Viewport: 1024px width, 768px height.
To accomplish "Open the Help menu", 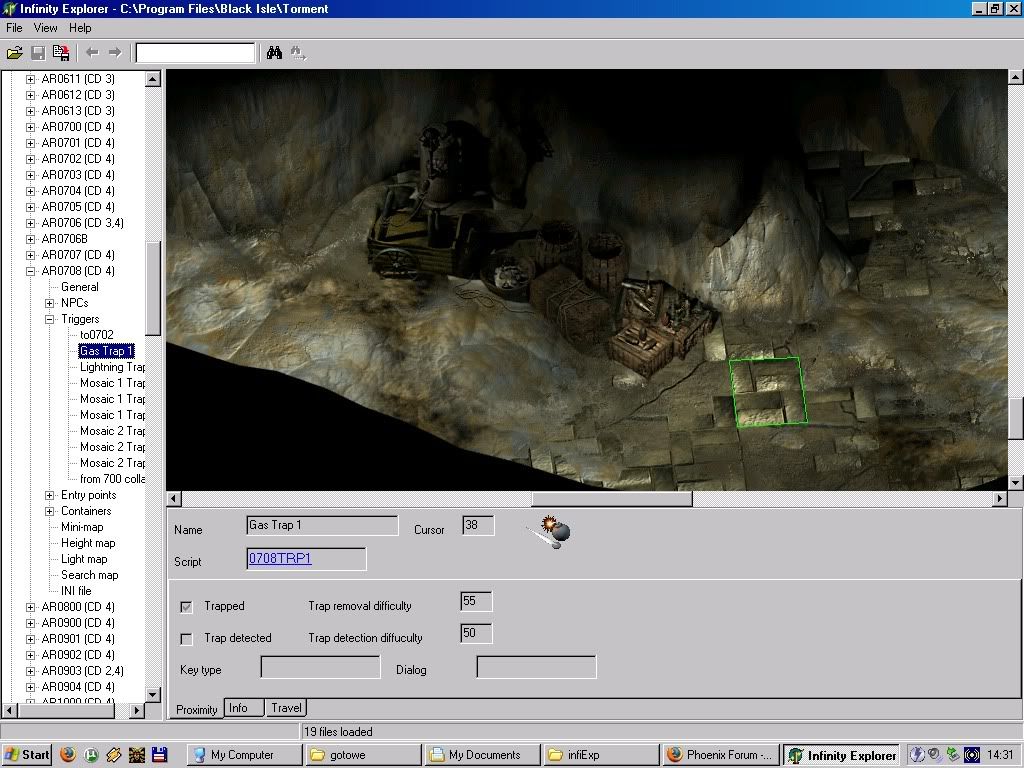I will coord(80,27).
